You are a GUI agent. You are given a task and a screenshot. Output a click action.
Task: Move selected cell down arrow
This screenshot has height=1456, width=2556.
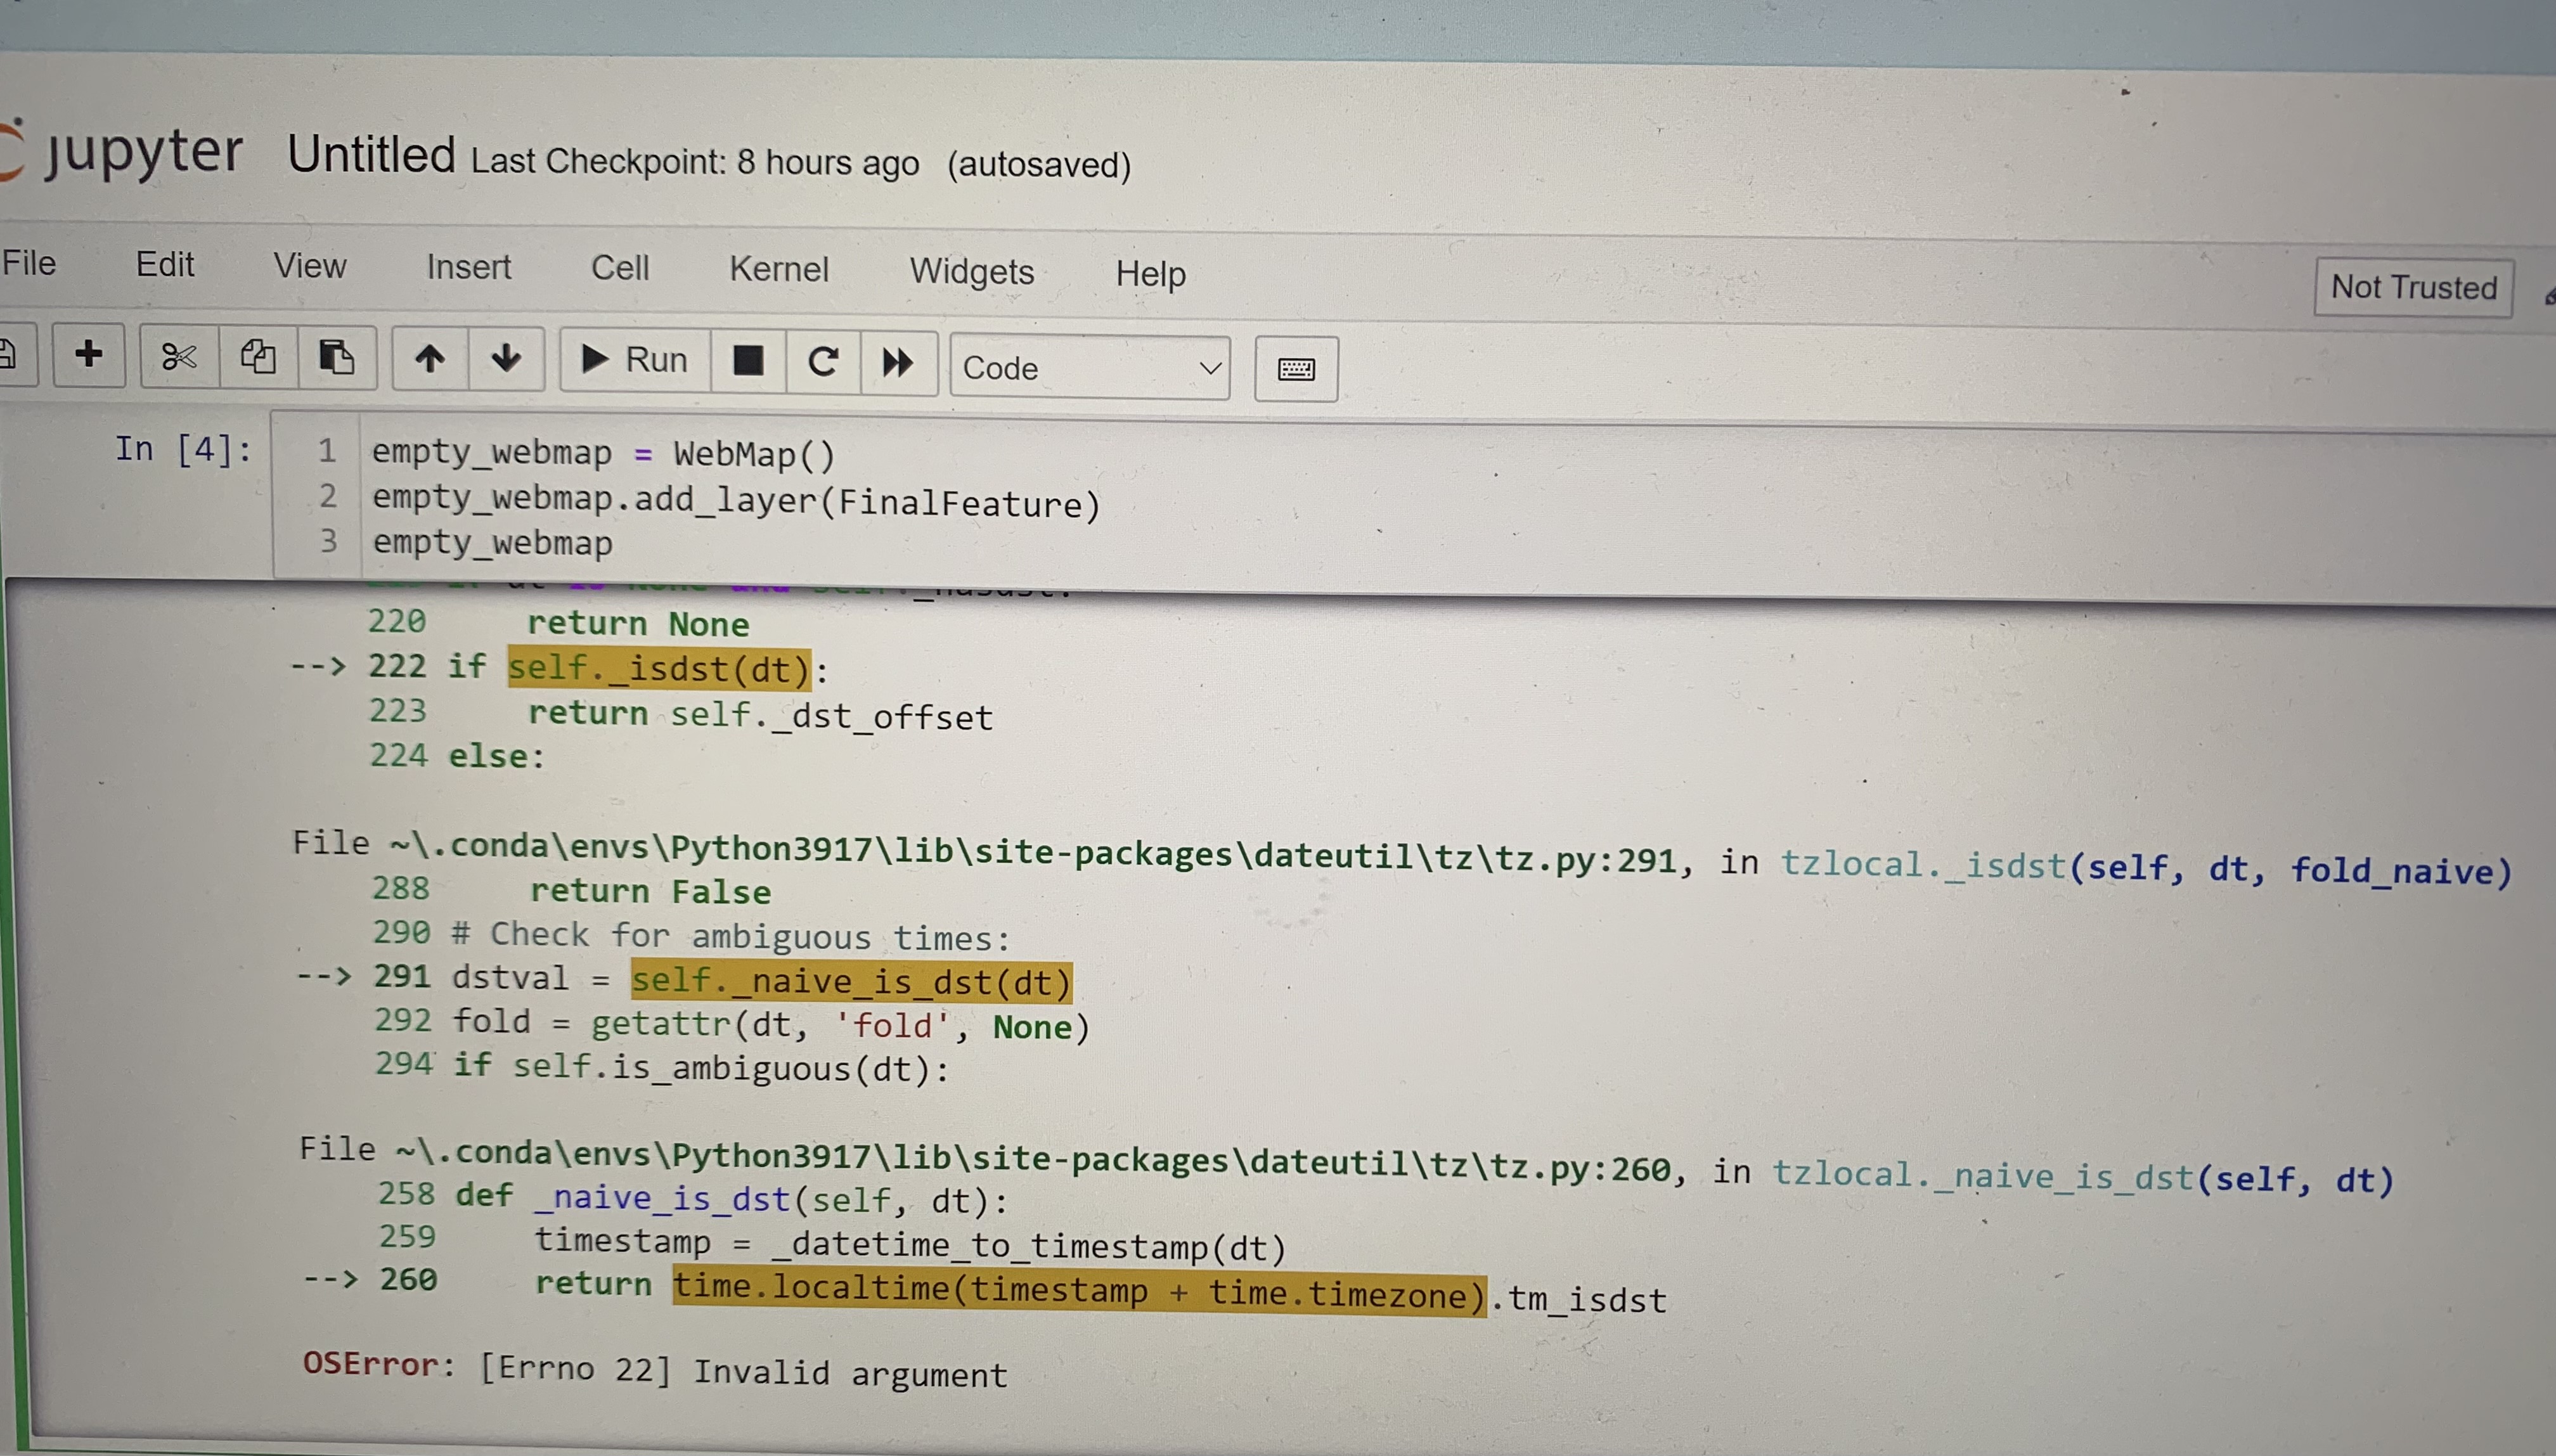pyautogui.click(x=506, y=358)
